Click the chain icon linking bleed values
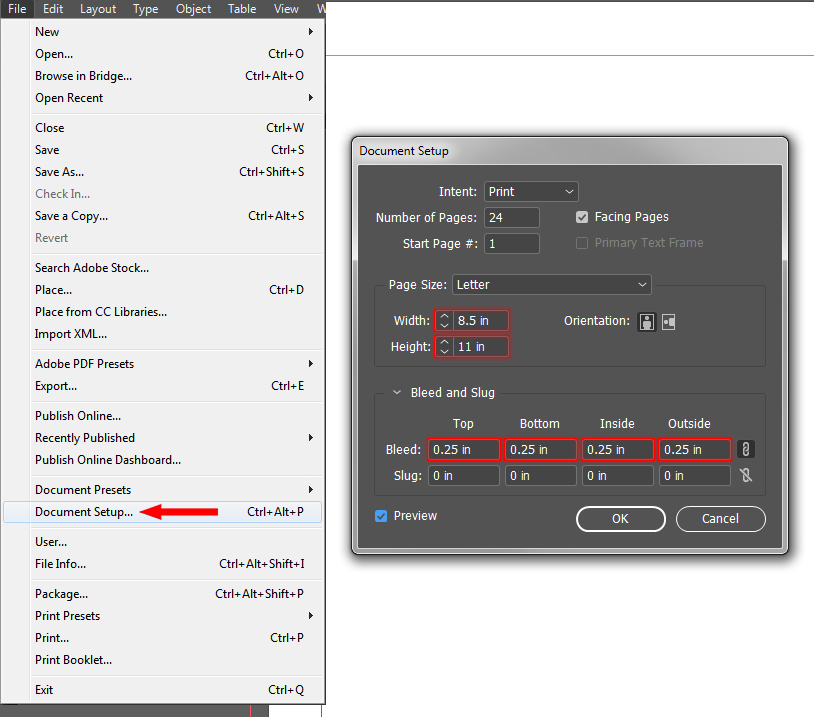 [x=745, y=449]
